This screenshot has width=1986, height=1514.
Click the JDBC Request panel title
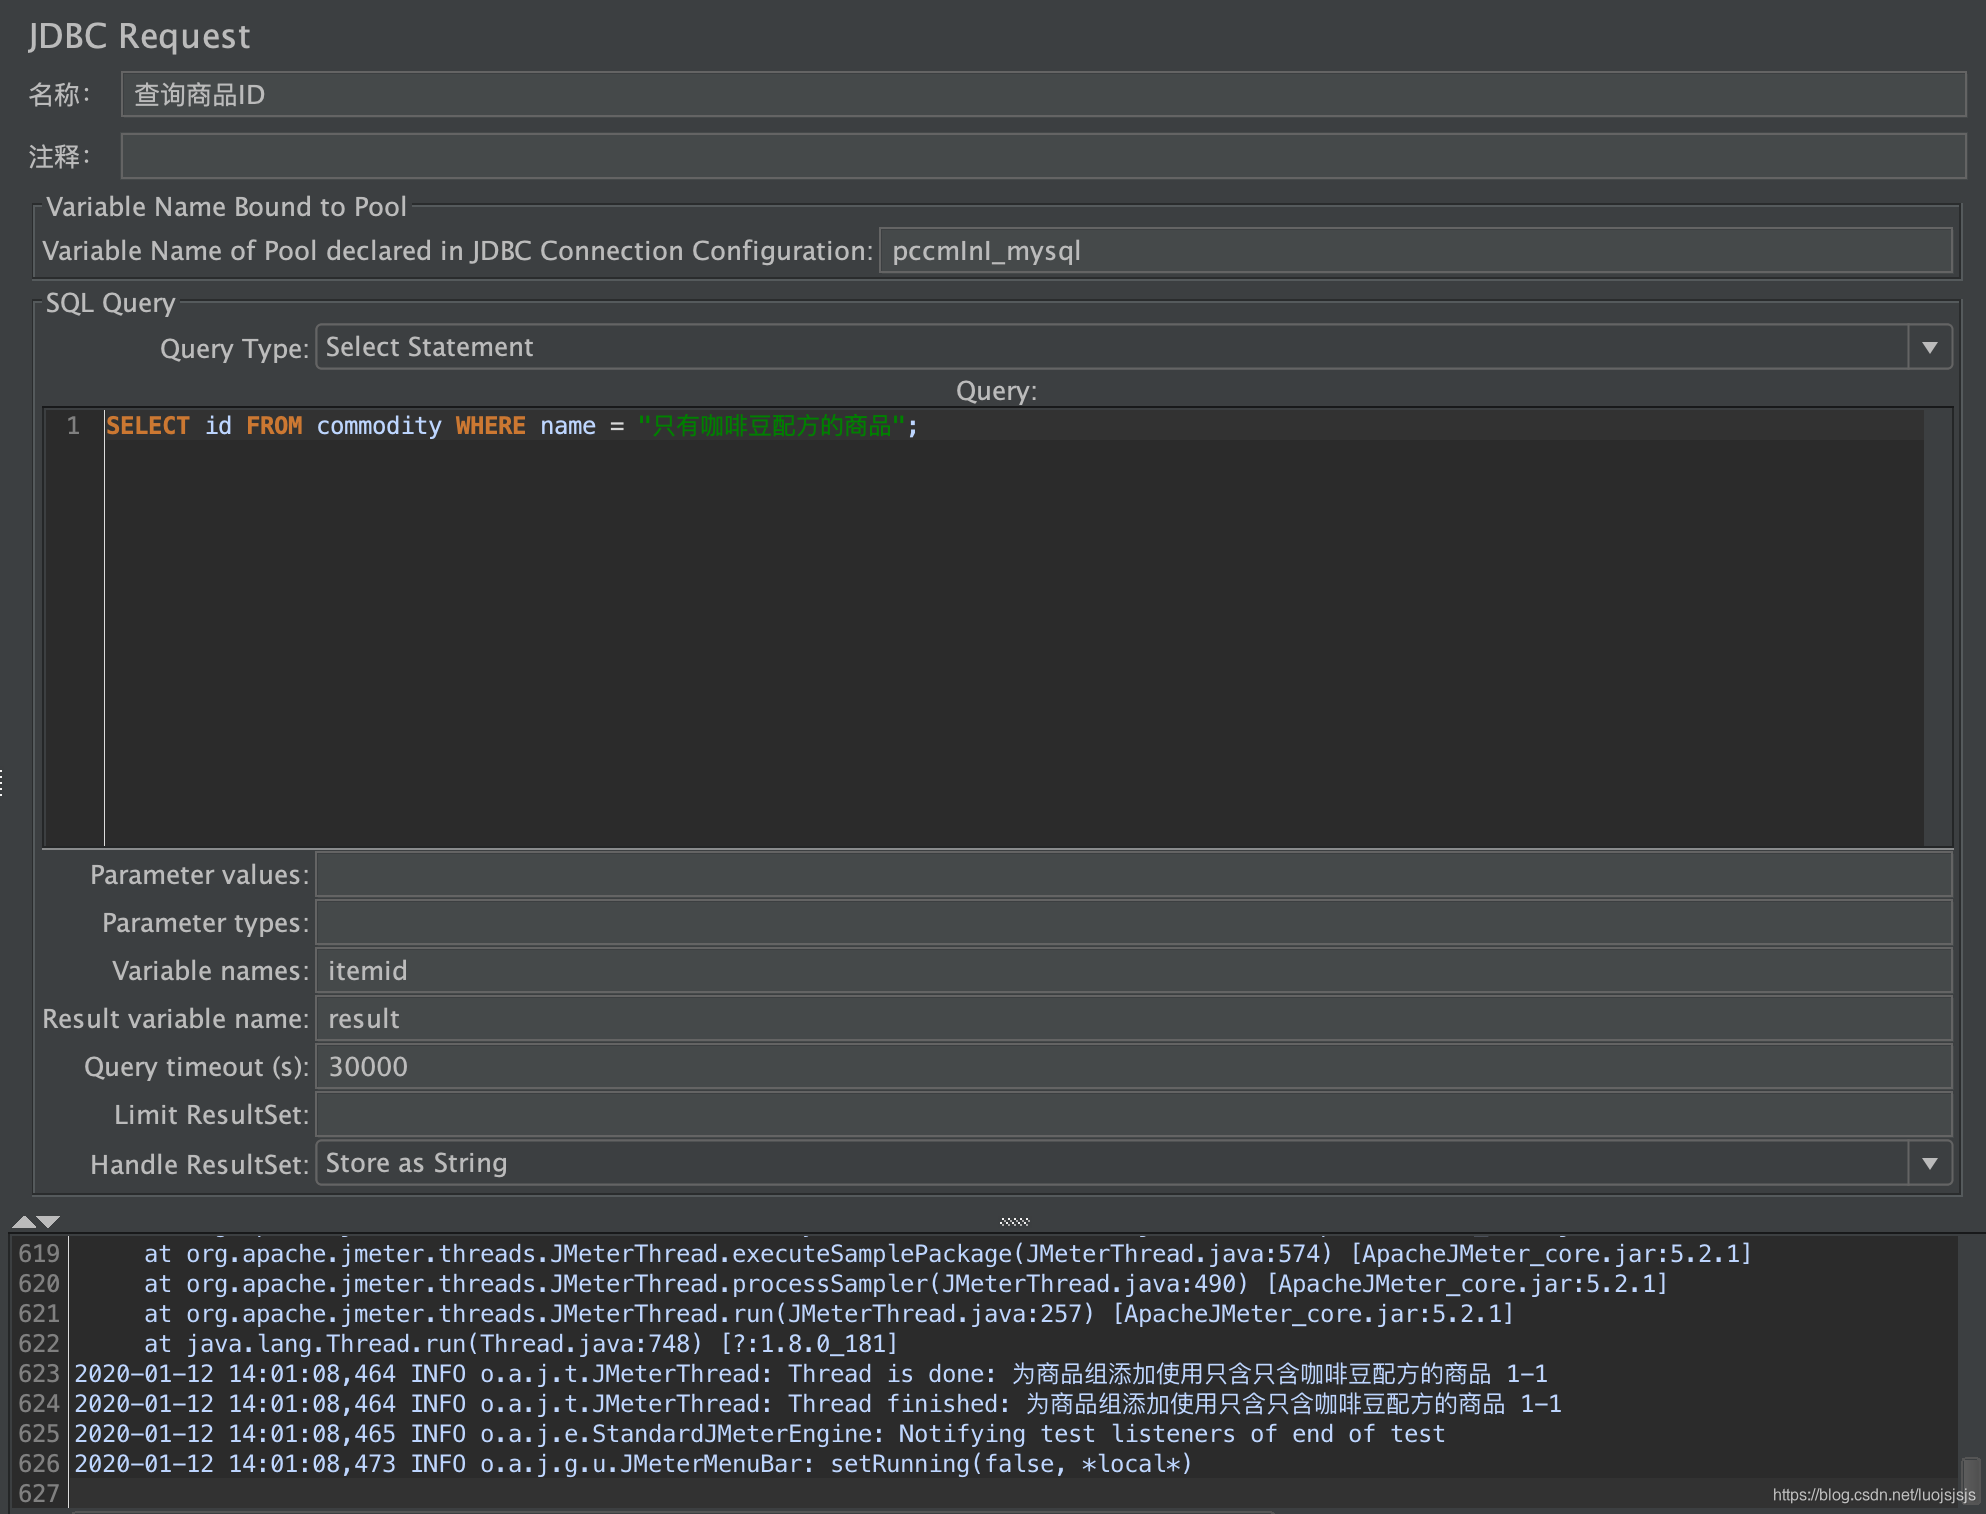click(x=139, y=36)
